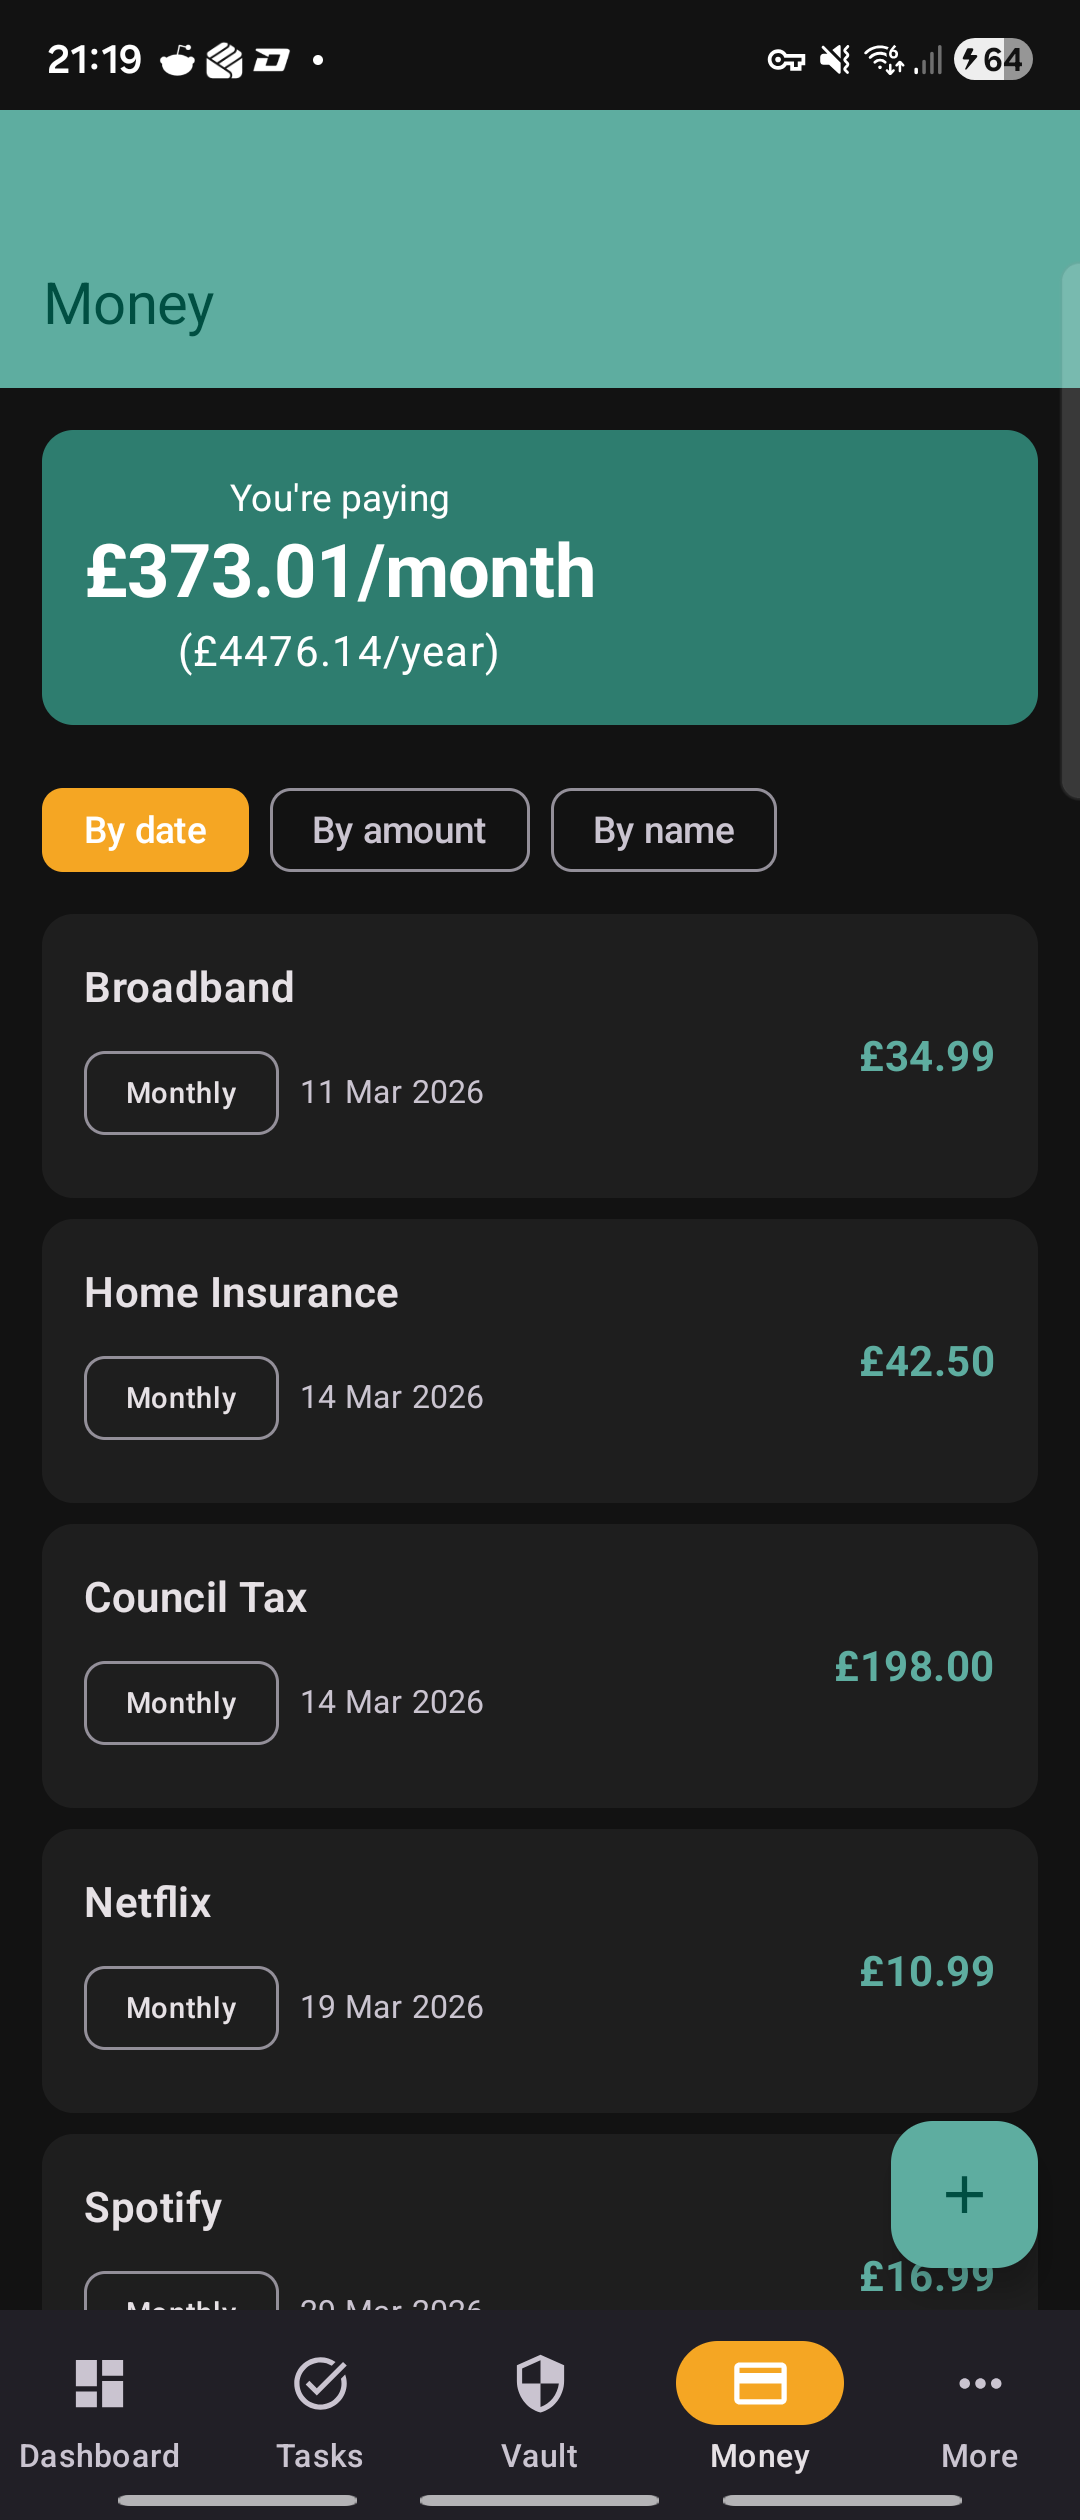Image resolution: width=1080 pixels, height=2520 pixels.
Task: Tap the battery indicator in the status bar
Action: click(993, 59)
